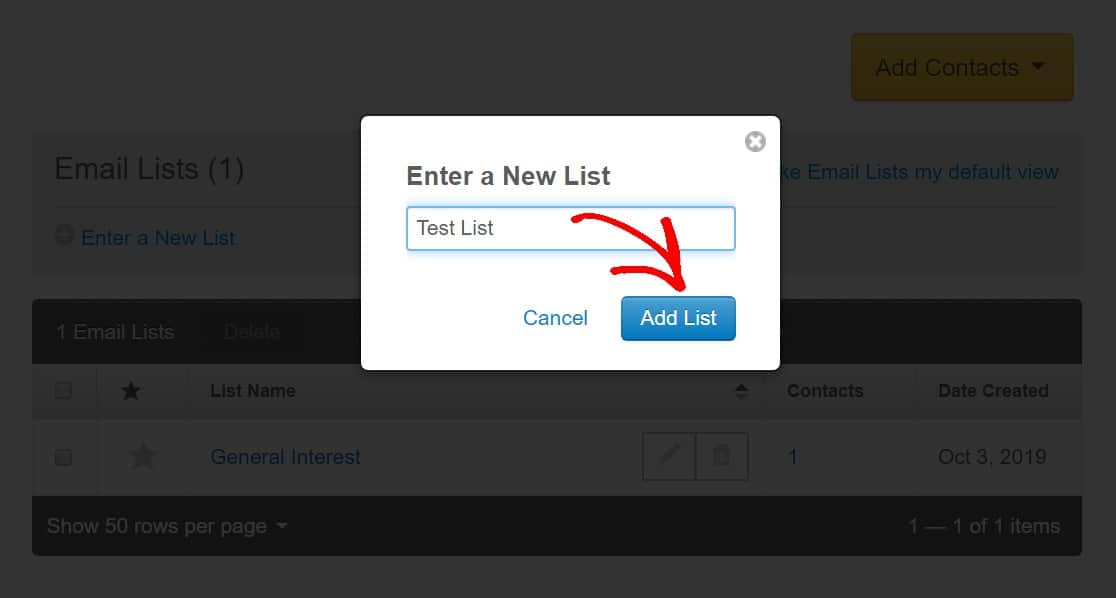Make Email Lists my default view
Viewport: 1116px width, 598px height.
[x=920, y=172]
